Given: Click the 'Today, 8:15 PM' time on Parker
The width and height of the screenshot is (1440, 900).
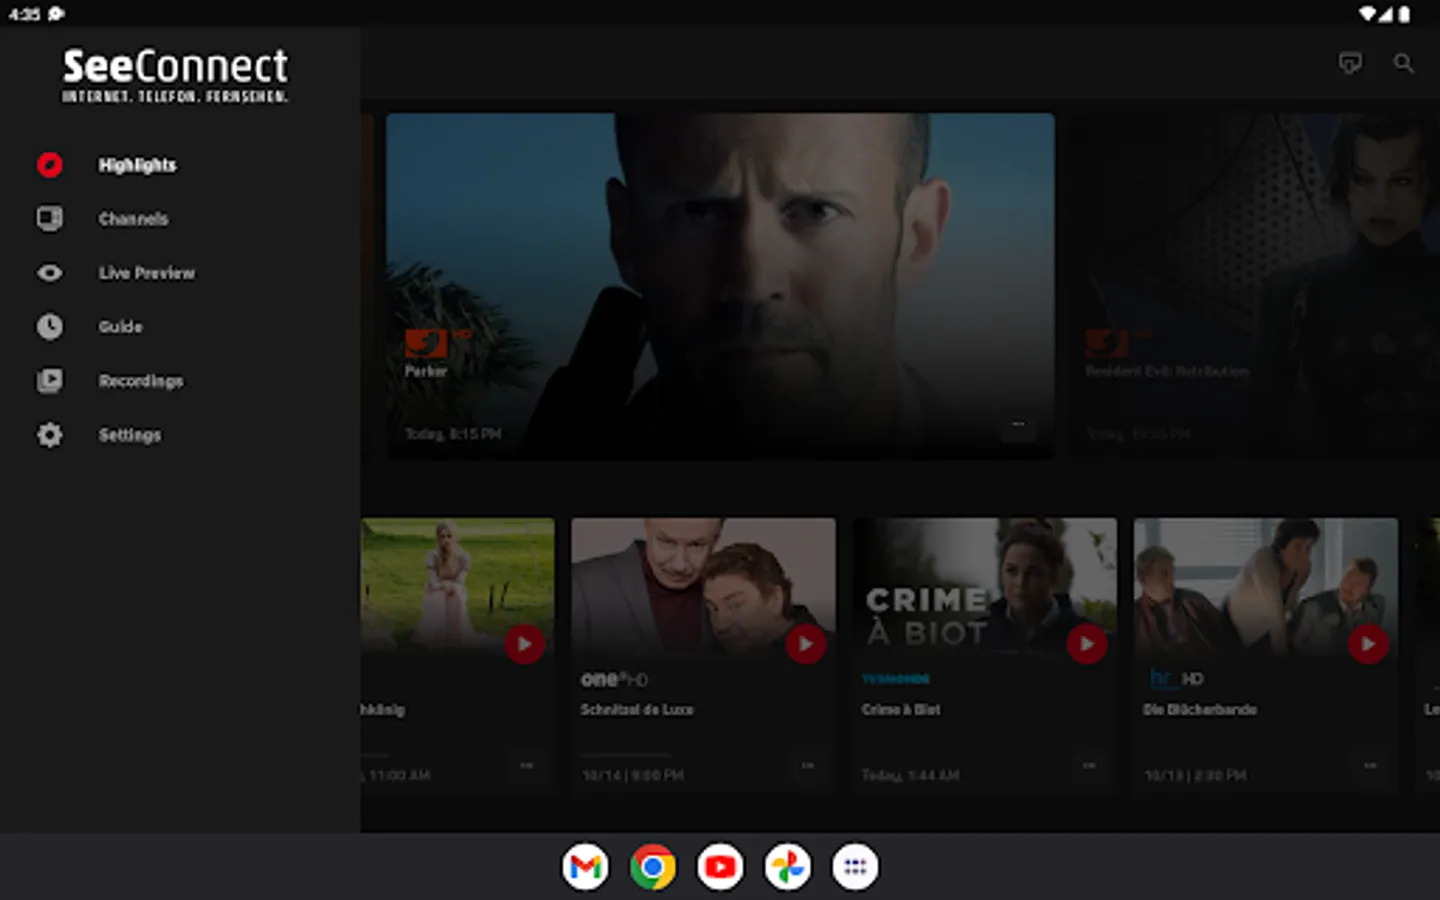Looking at the screenshot, I should (x=453, y=434).
